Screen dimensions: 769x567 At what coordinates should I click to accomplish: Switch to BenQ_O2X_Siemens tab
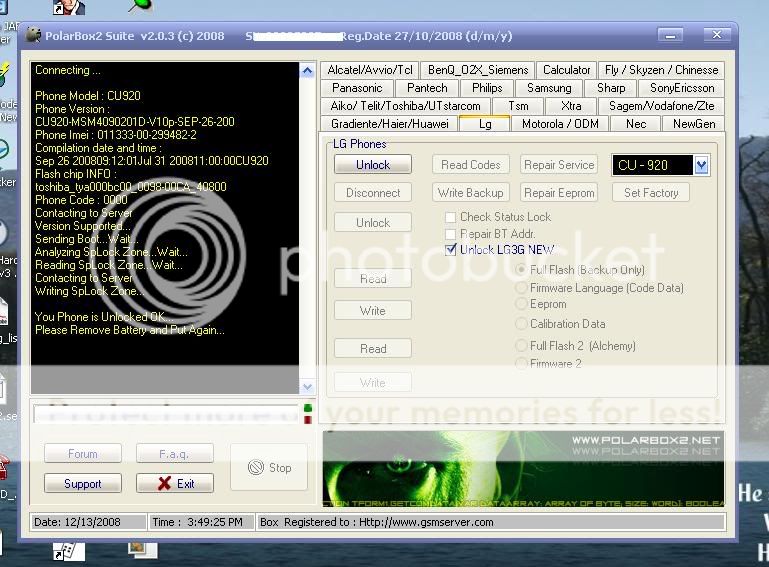[478, 70]
